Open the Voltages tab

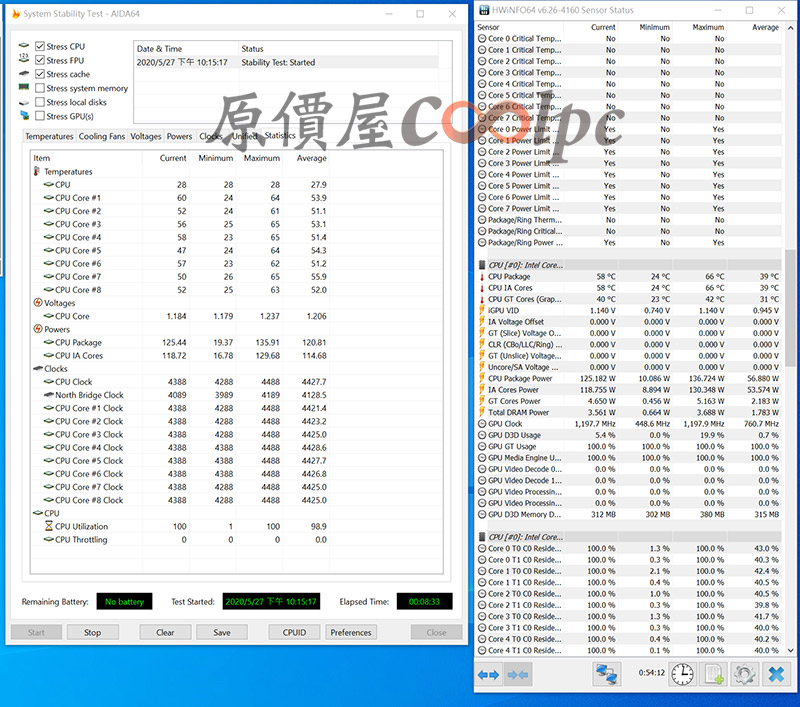tap(145, 136)
